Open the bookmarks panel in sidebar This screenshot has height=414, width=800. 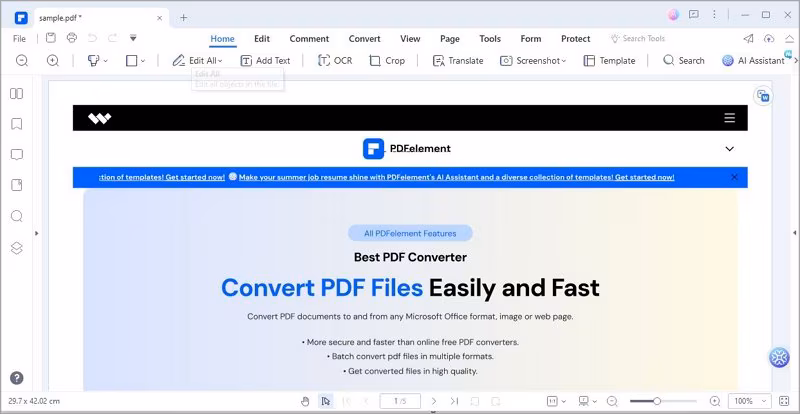click(x=17, y=124)
